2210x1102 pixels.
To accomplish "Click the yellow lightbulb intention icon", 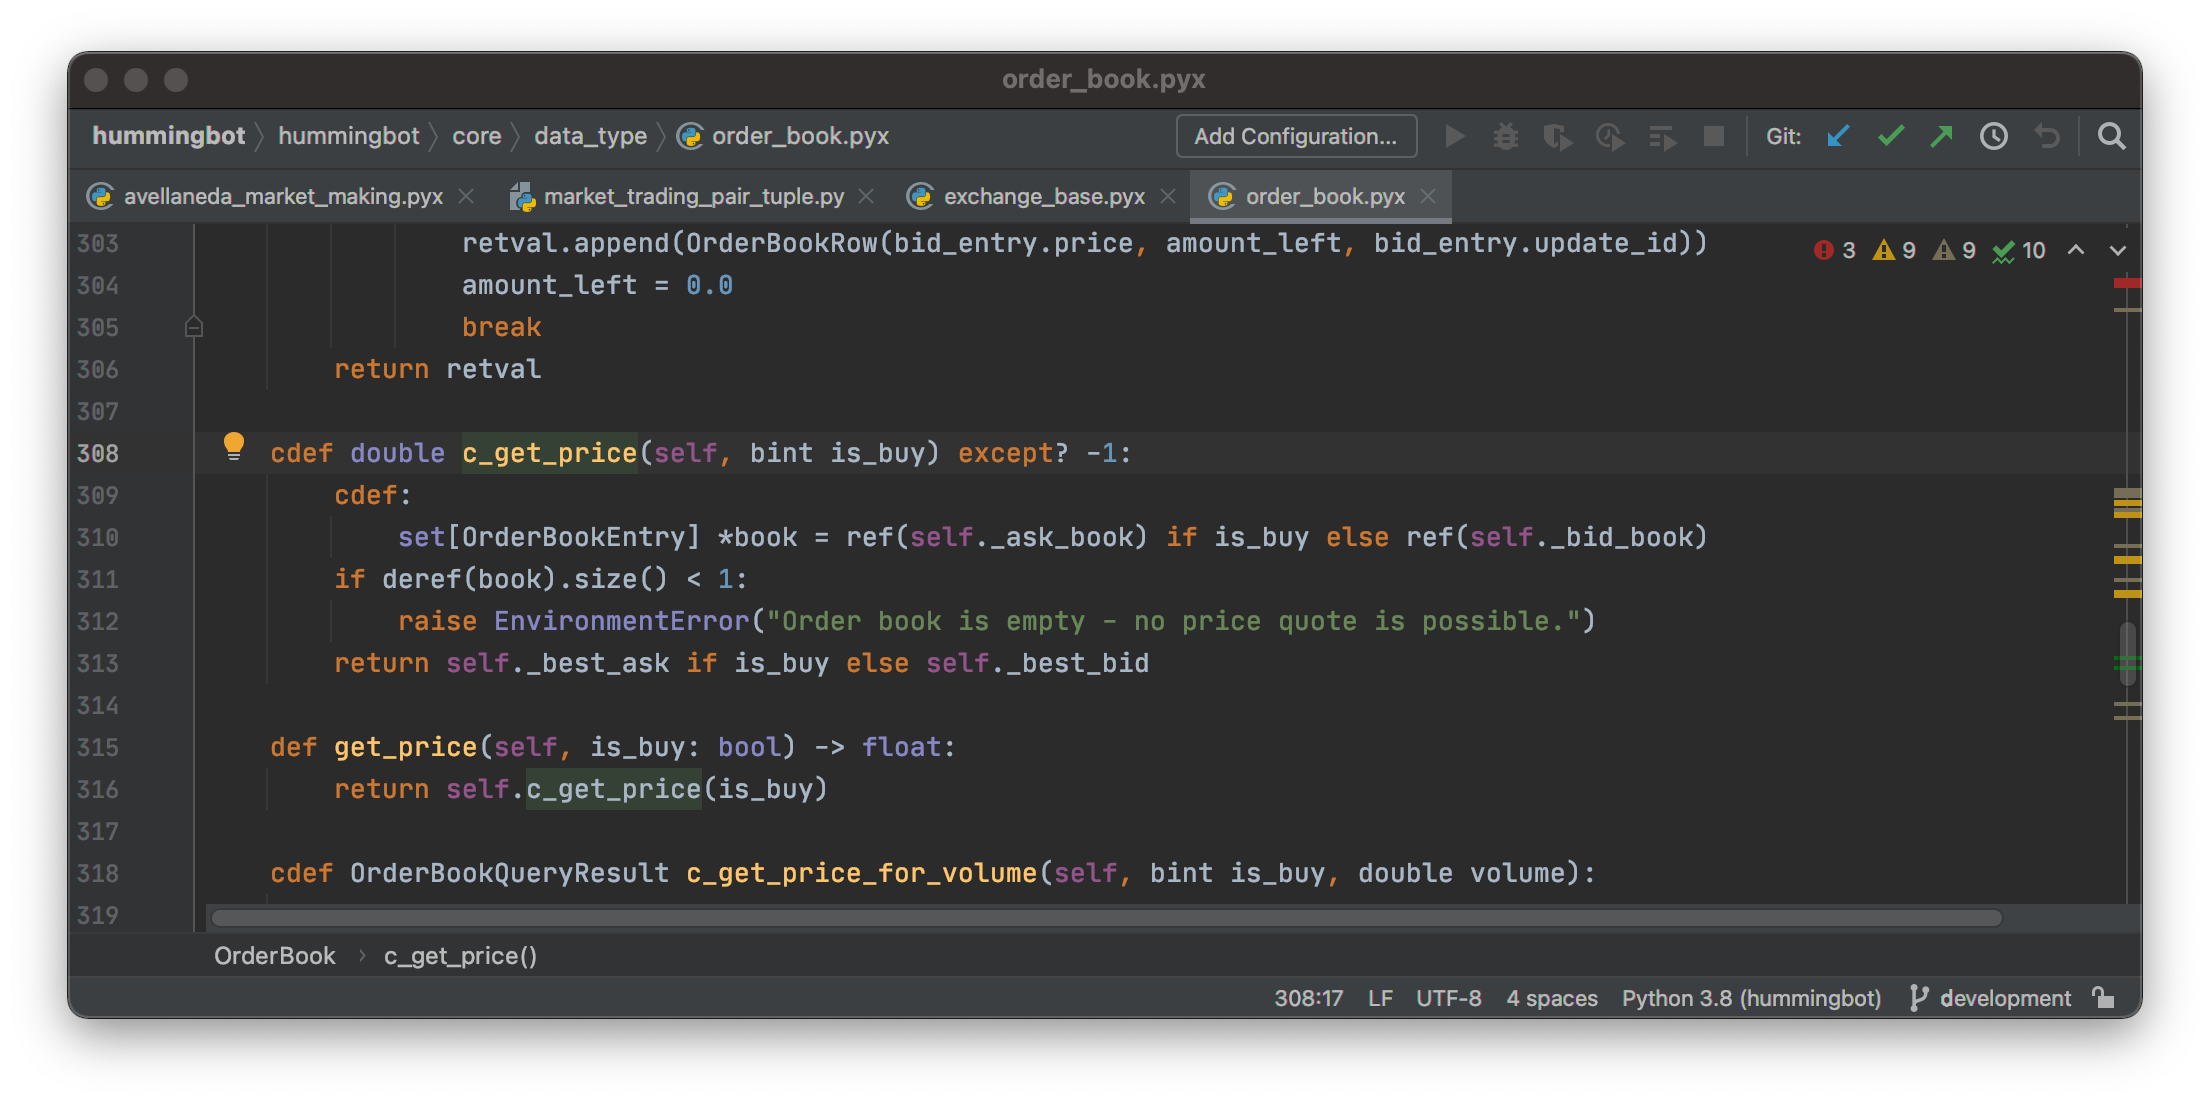I will click(x=234, y=446).
